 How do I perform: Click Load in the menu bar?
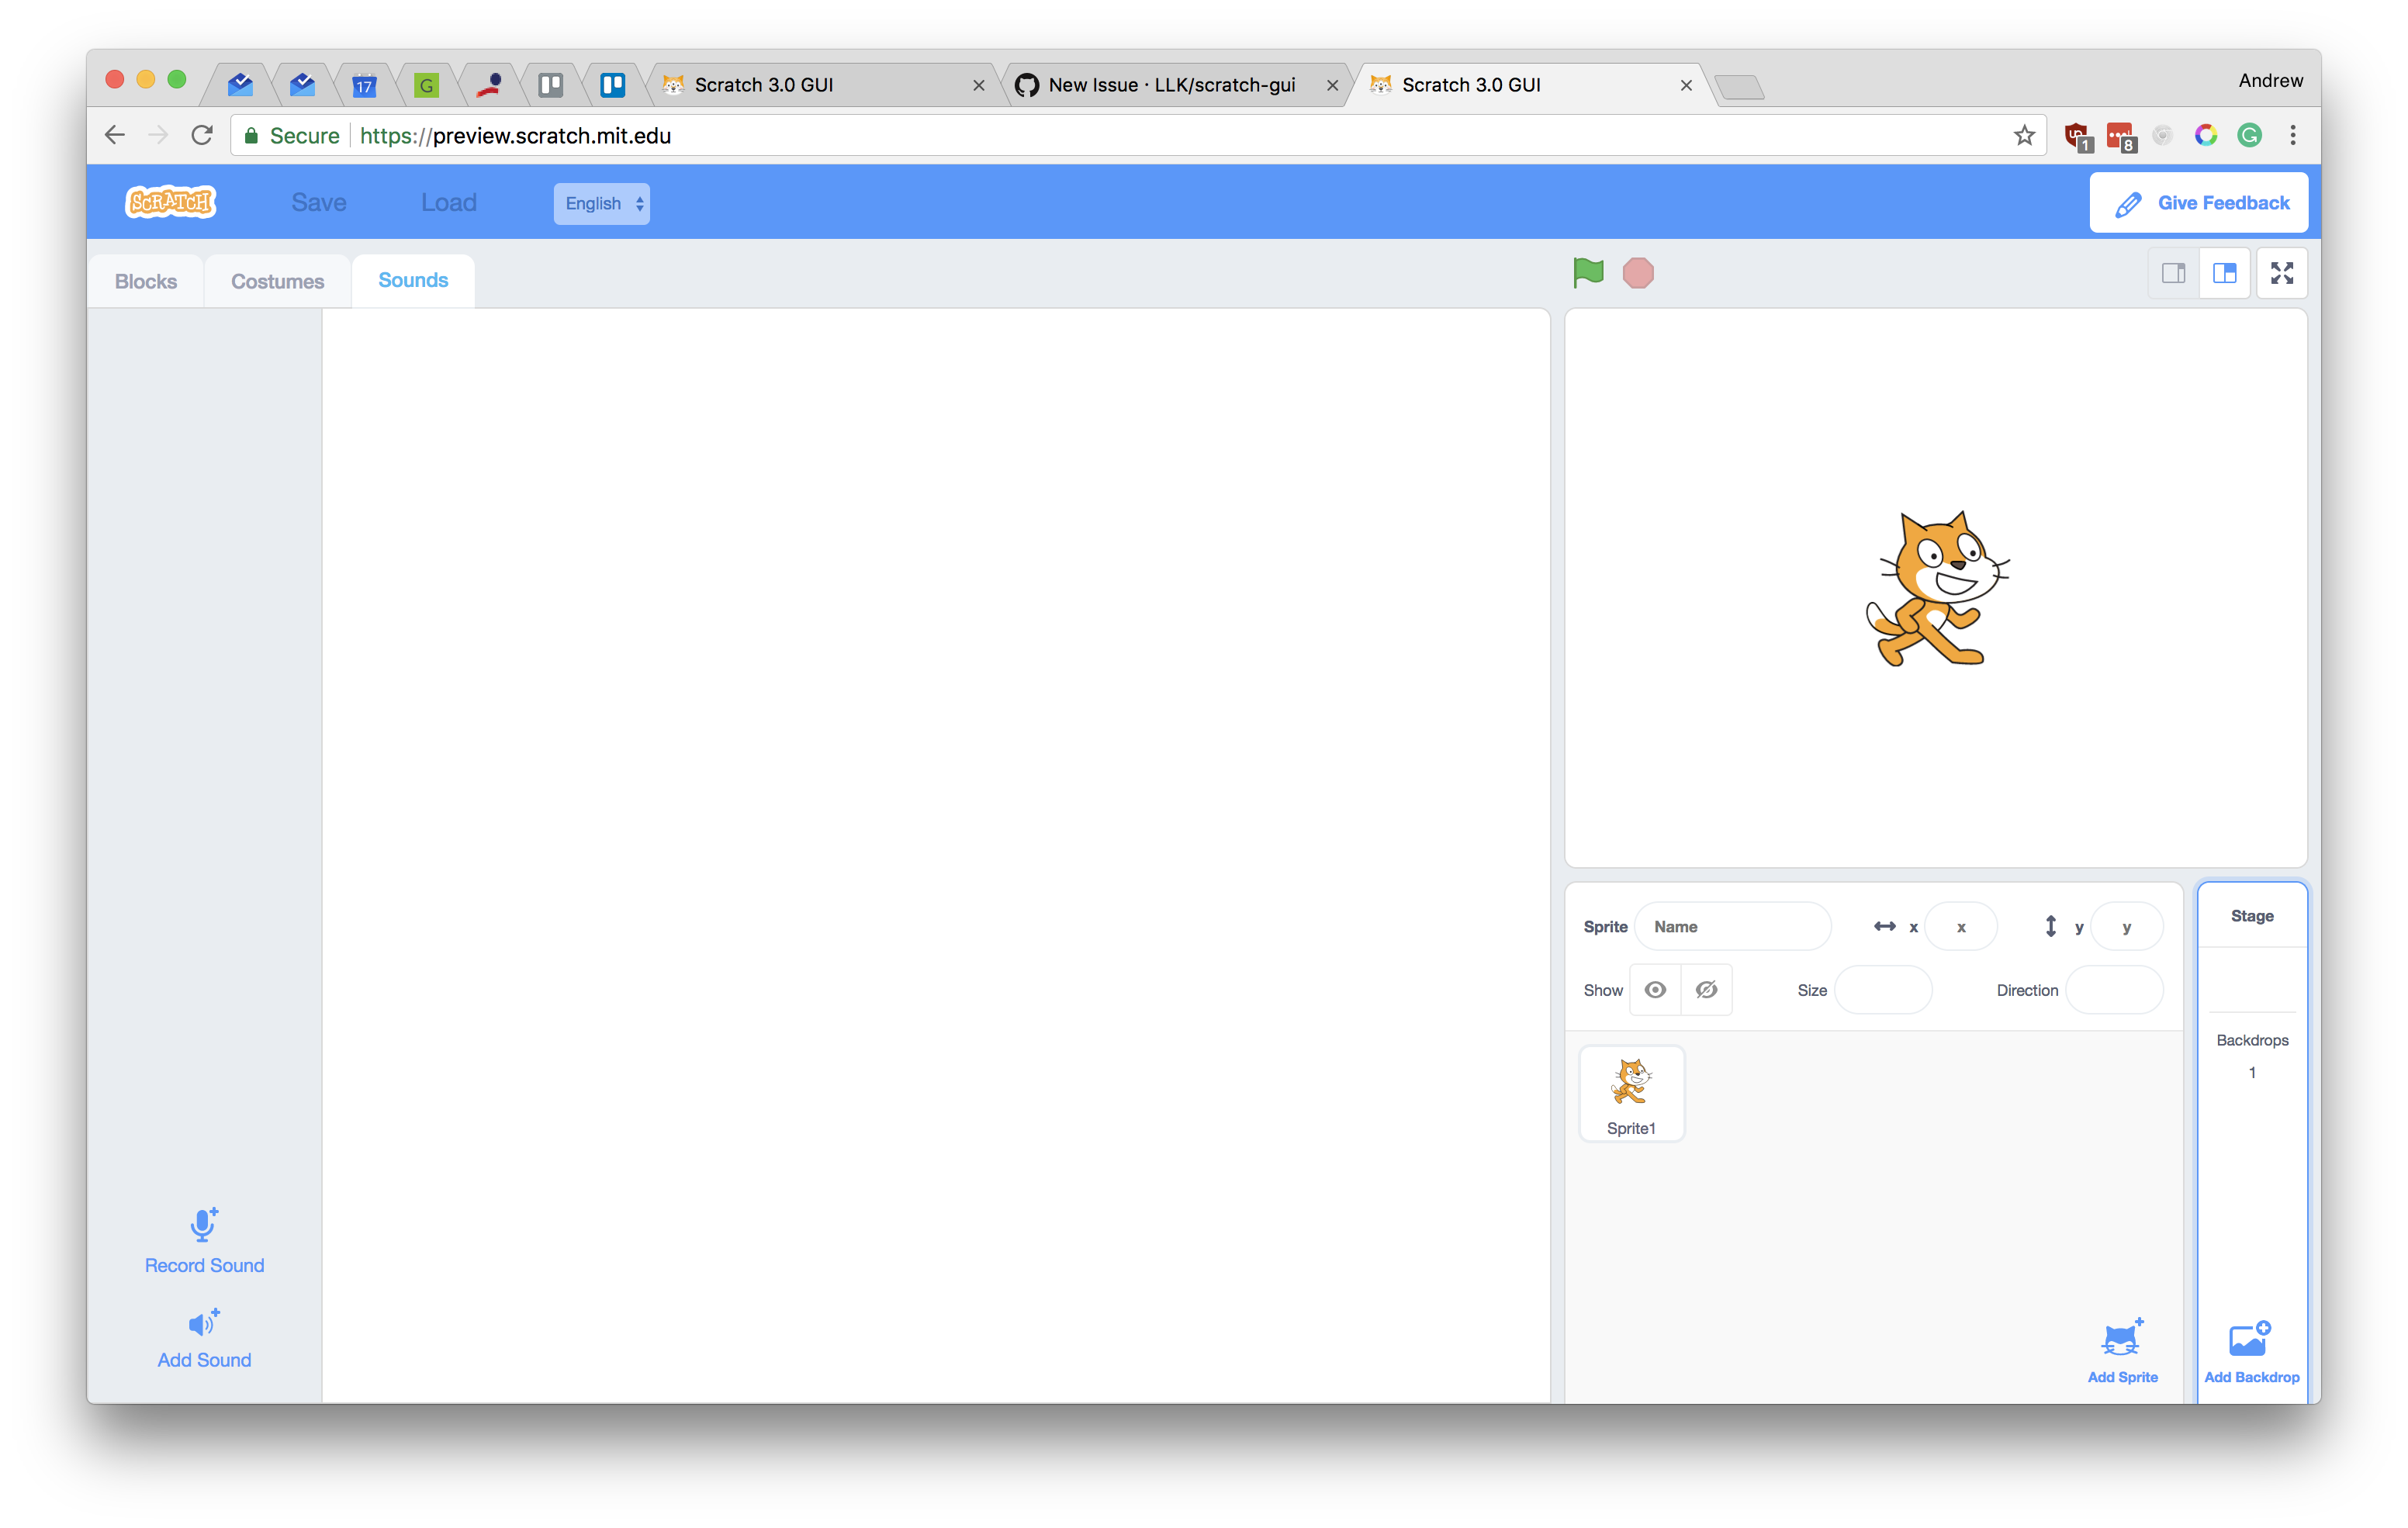coord(448,202)
